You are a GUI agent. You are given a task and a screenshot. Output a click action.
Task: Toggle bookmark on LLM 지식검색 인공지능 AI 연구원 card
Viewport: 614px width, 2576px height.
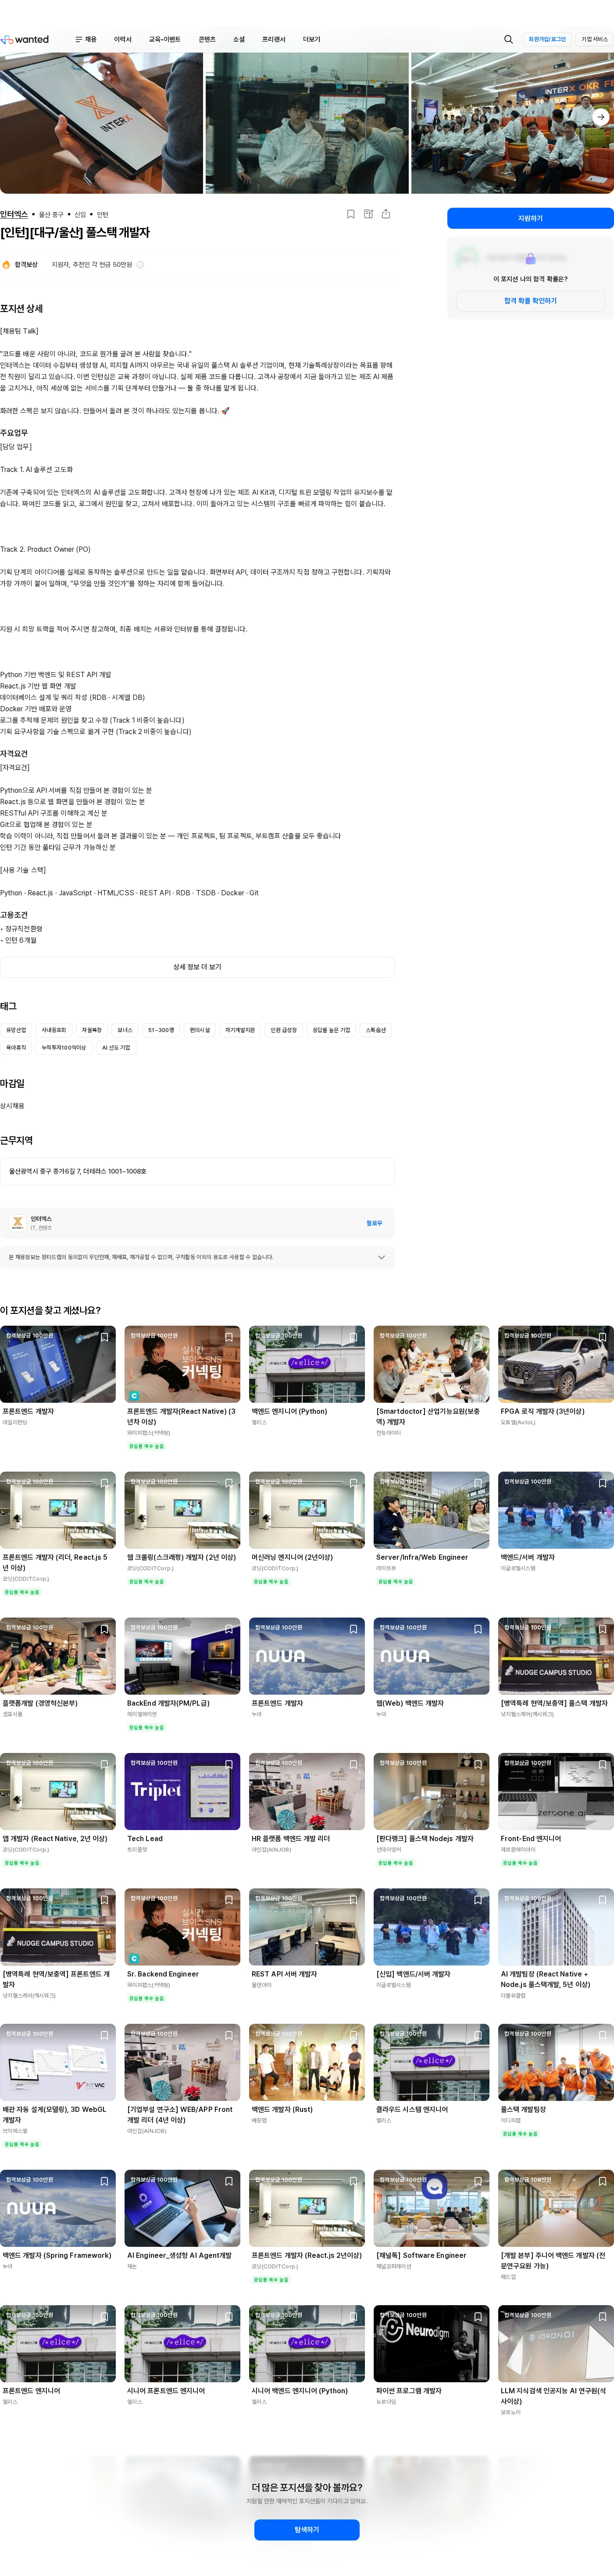tap(602, 2317)
